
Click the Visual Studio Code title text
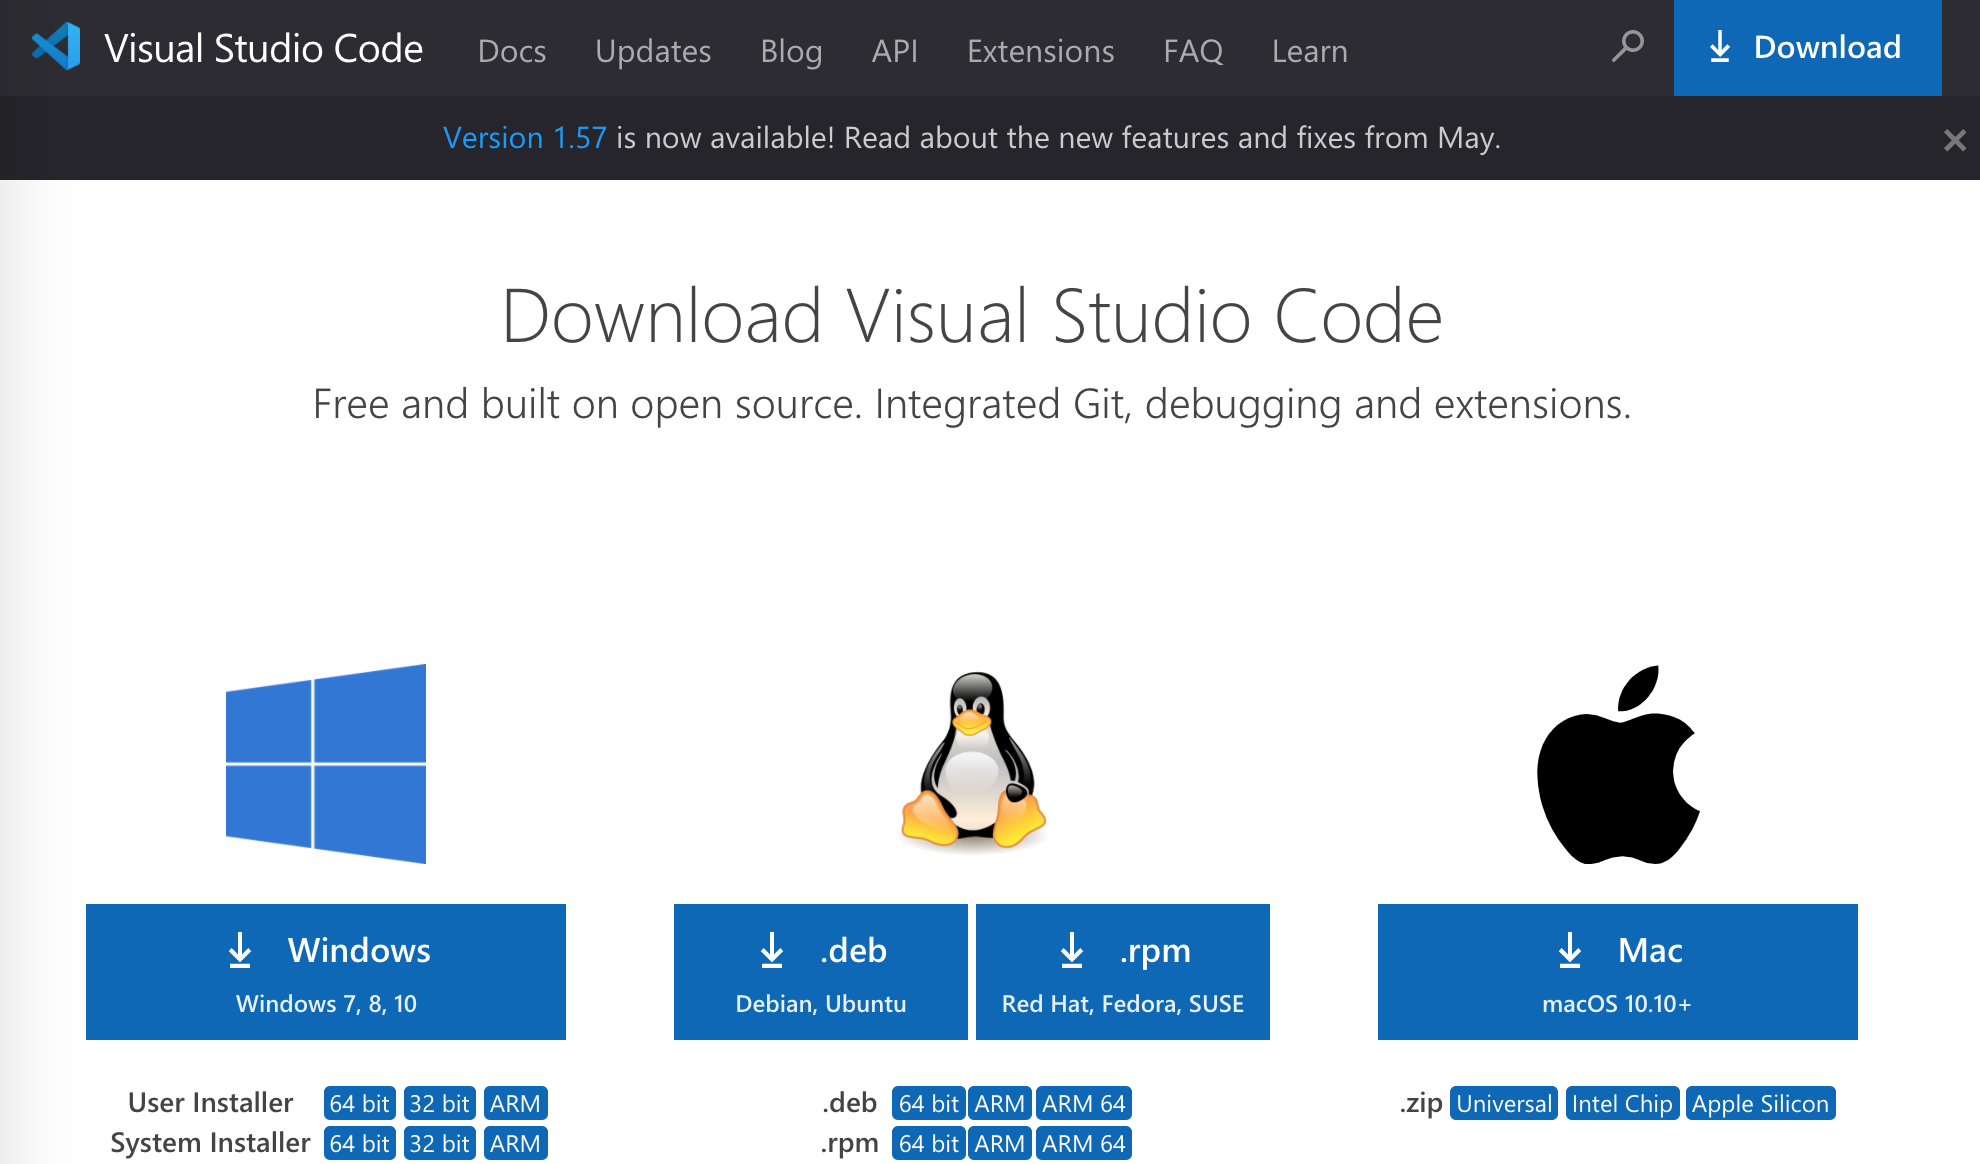tap(264, 48)
